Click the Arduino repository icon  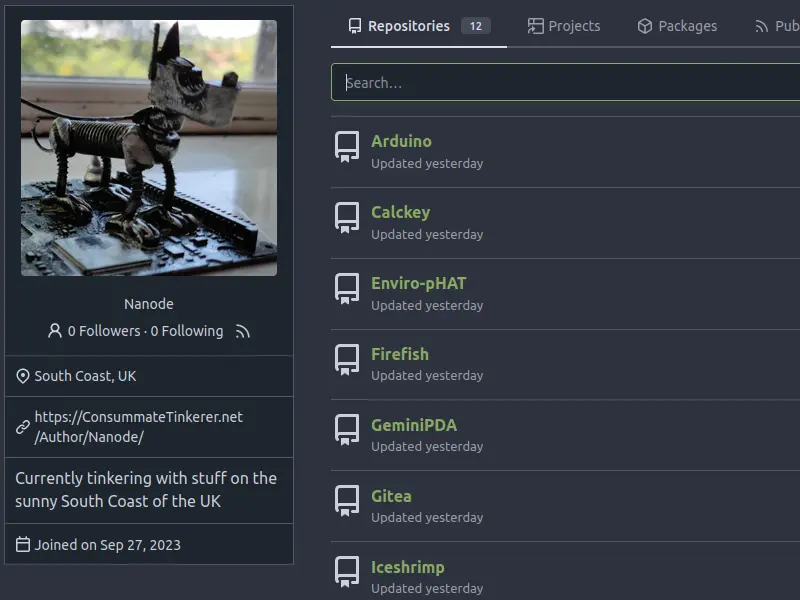[347, 147]
